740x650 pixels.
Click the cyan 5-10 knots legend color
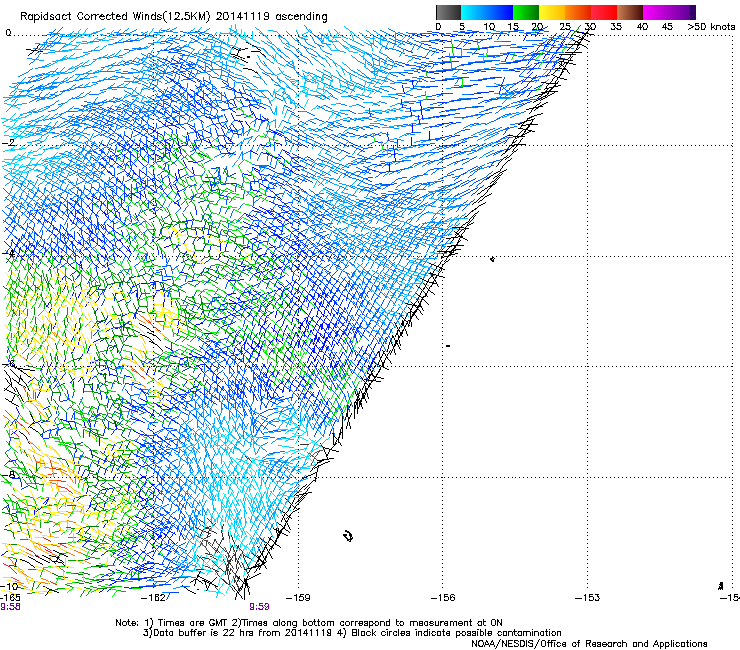474,12
